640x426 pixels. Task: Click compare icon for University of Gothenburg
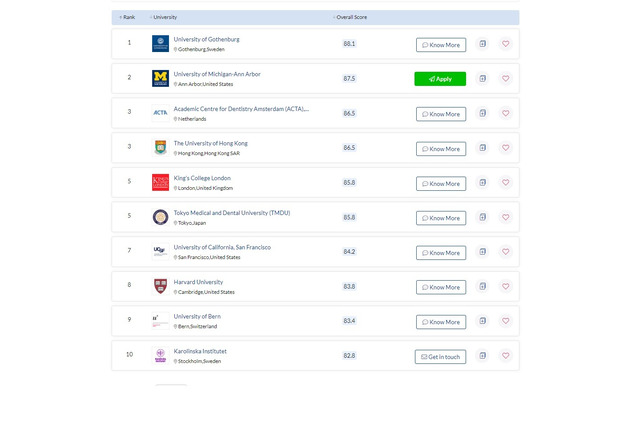pos(482,44)
